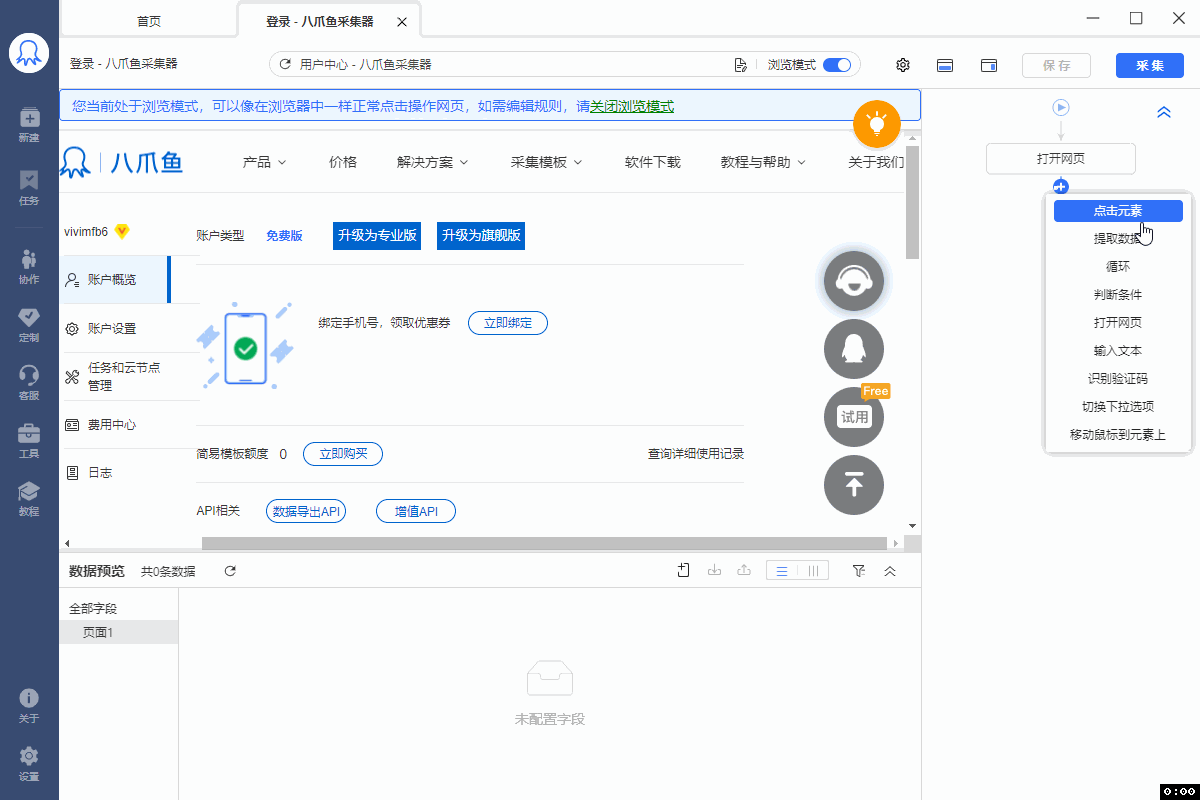Select 点击元素 from the popup menu
Image resolution: width=1200 pixels, height=800 pixels.
1118,211
